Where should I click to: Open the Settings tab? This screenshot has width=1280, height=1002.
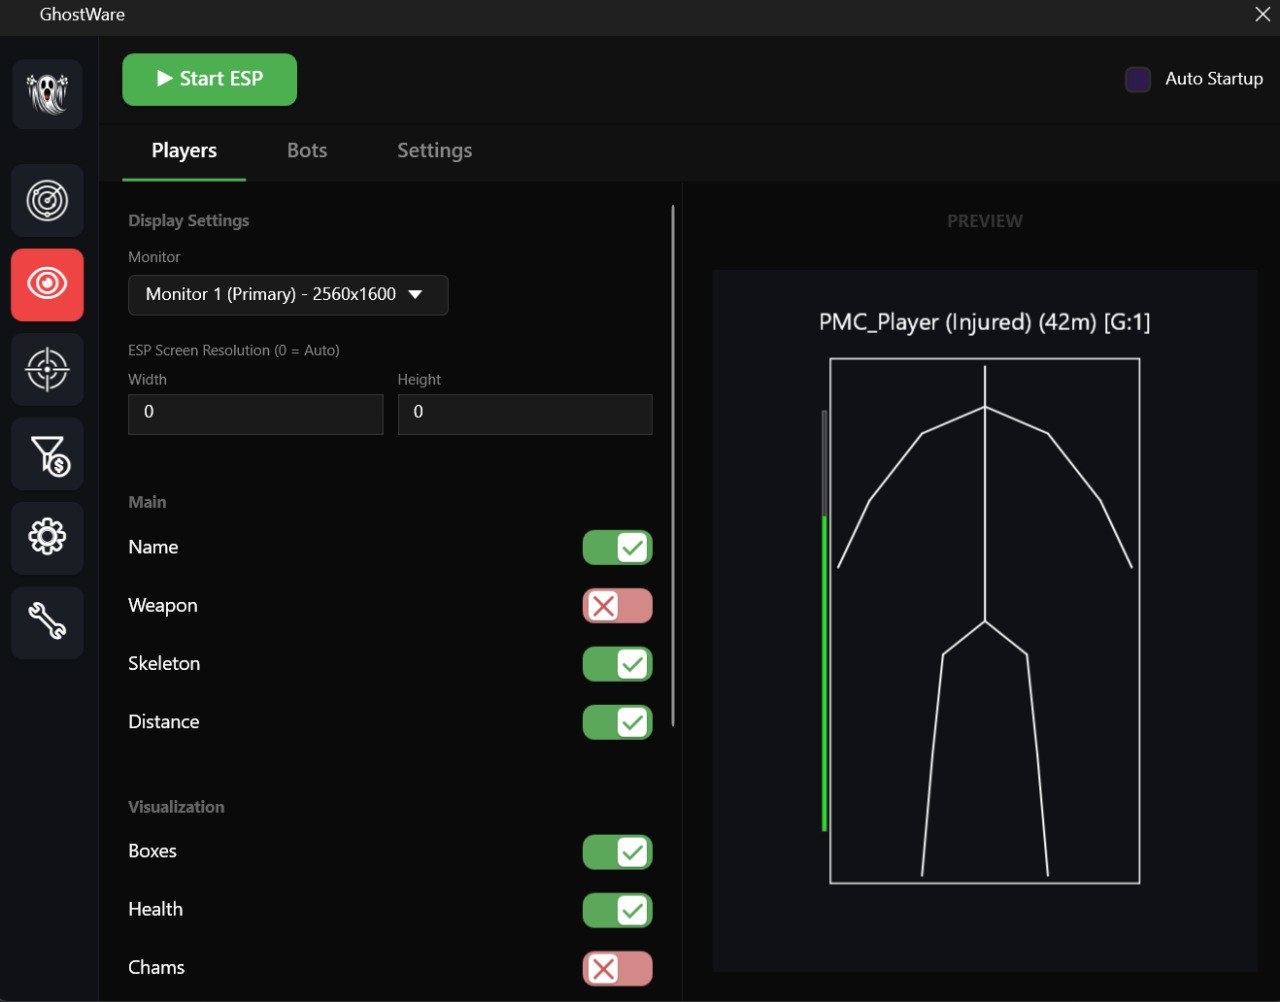(434, 151)
